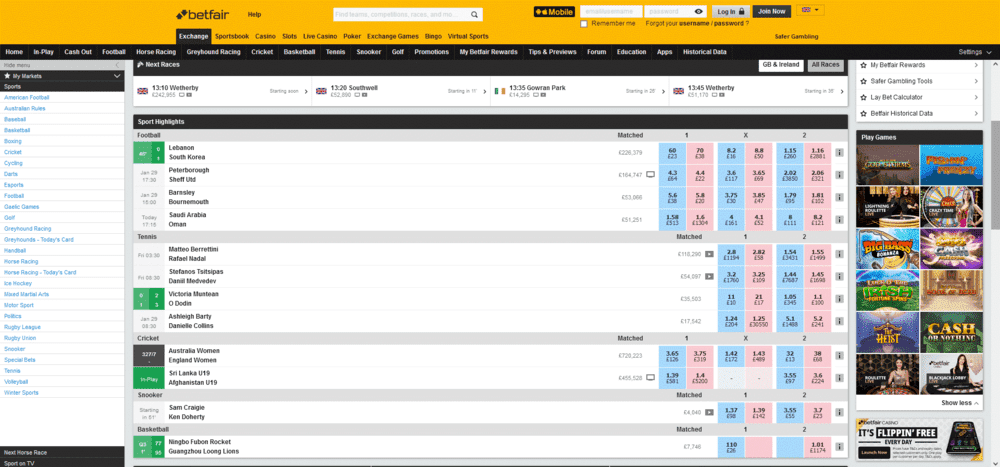The image size is (1000, 467).
Task: Click star icon beside My Betfair Rewards
Action: tap(864, 65)
